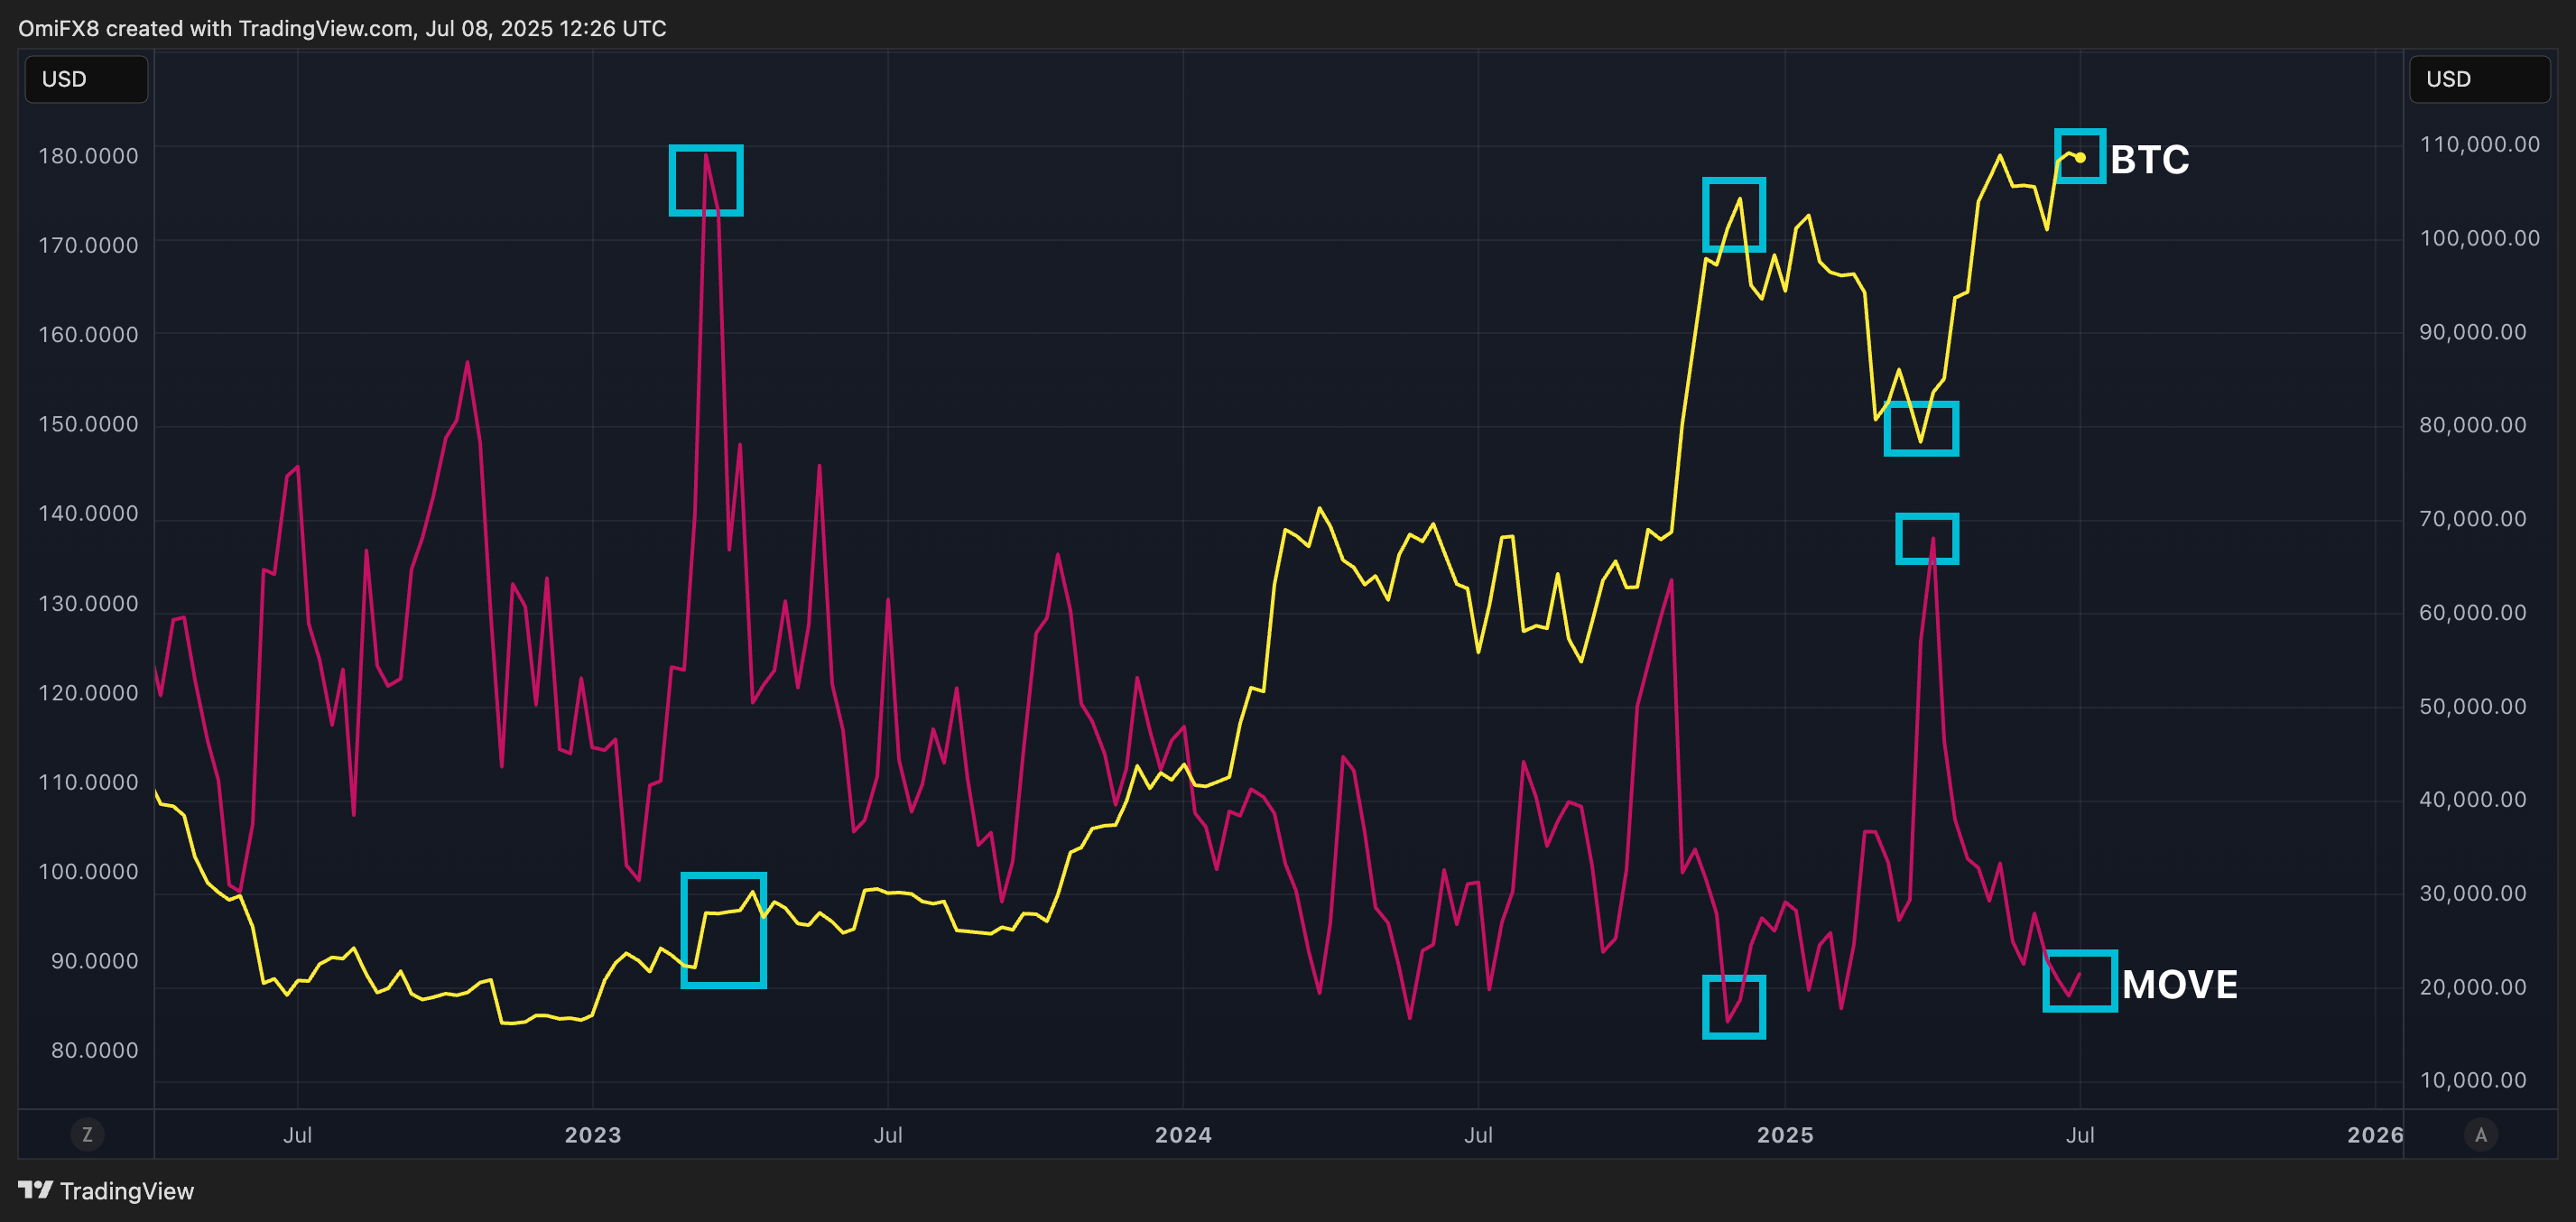Click the 2024 time axis label
2576x1222 pixels.
click(1183, 1134)
